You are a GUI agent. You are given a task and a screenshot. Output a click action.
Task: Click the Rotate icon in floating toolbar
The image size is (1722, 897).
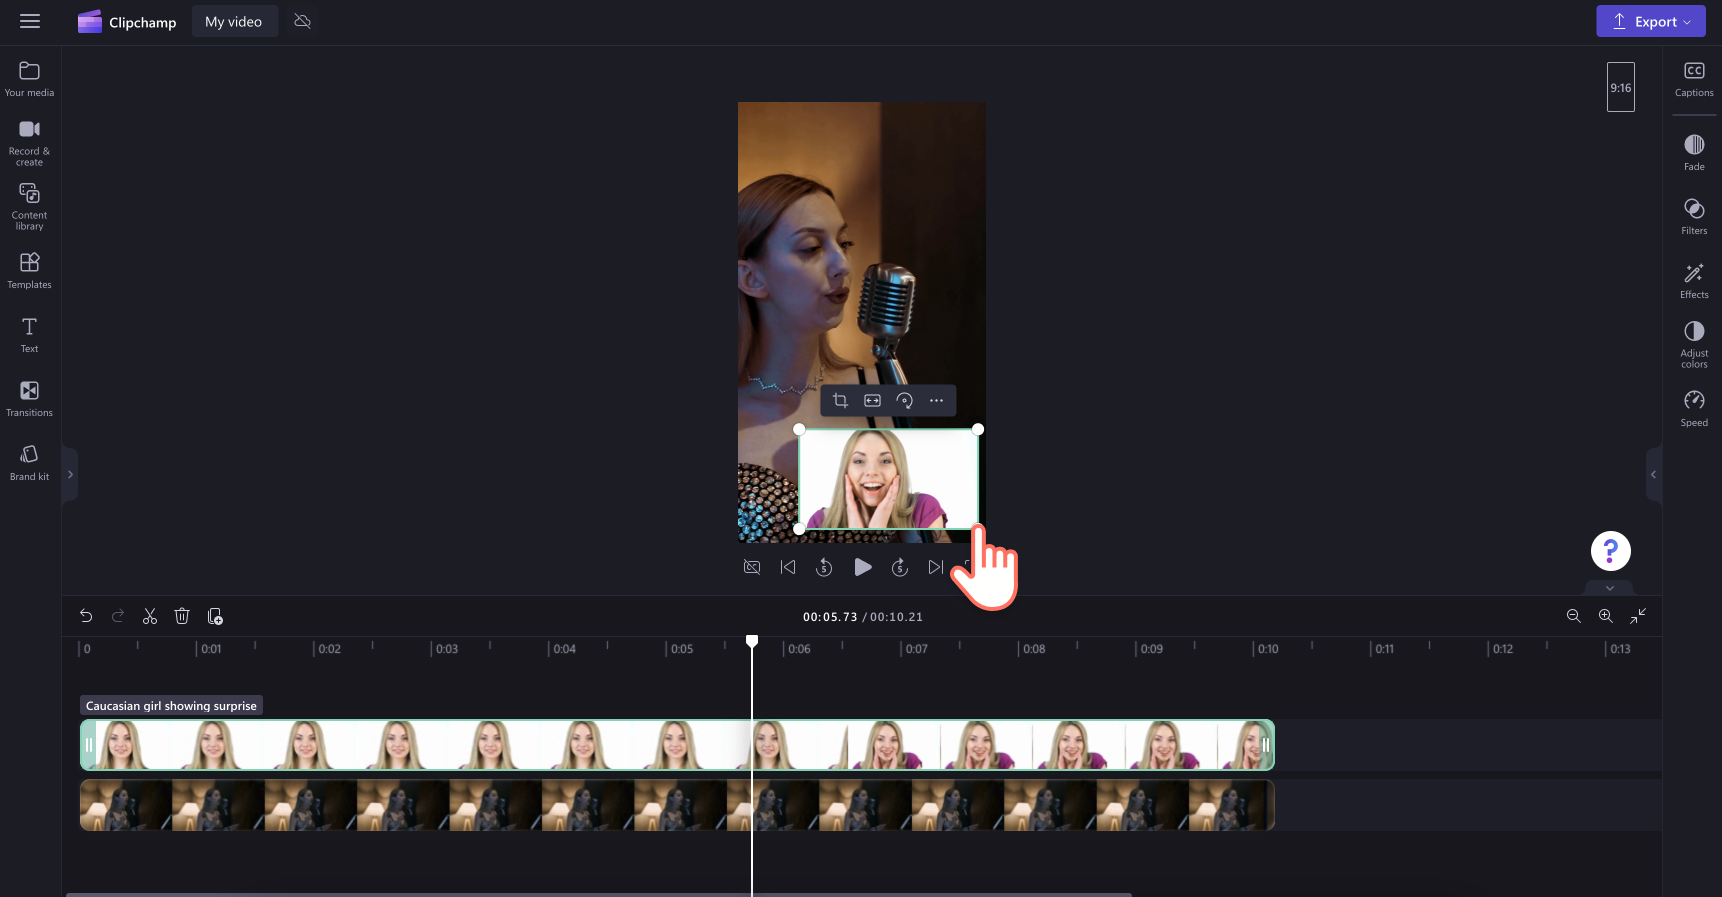(904, 400)
